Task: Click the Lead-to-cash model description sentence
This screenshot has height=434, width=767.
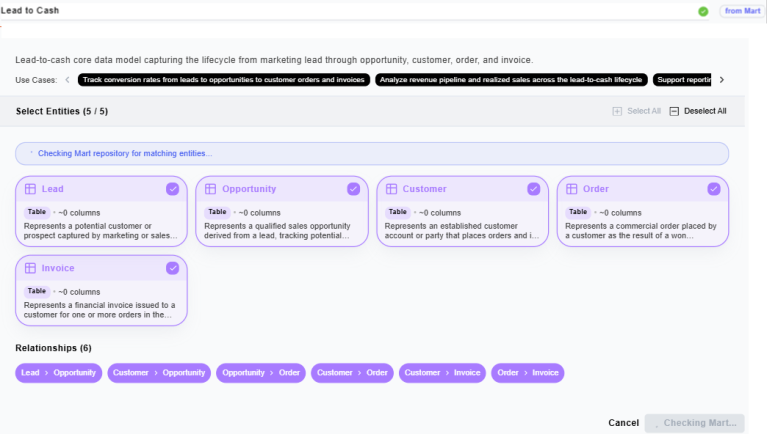Action: coord(274,60)
